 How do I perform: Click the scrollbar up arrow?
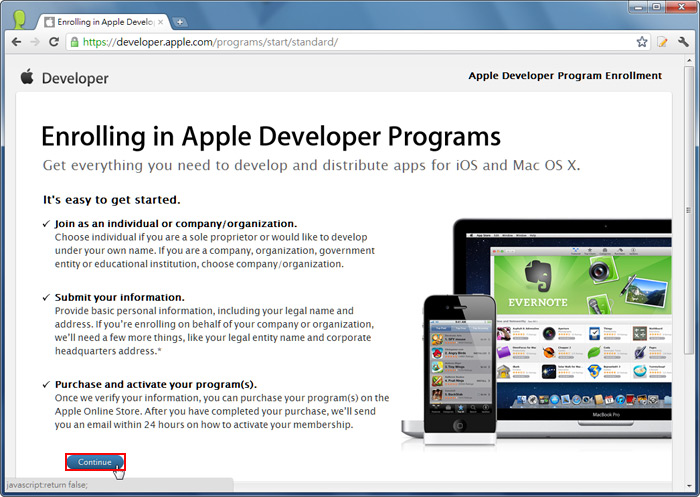tap(689, 62)
